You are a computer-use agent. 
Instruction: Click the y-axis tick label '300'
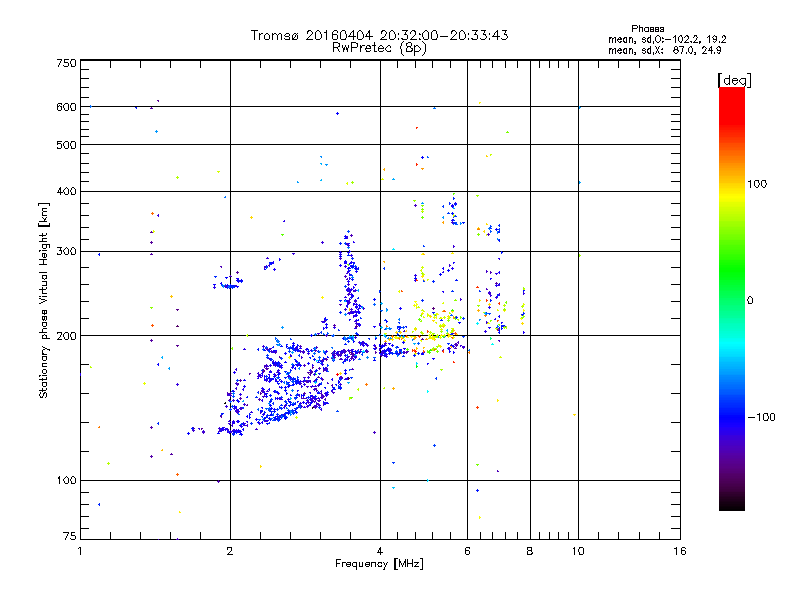click(x=66, y=252)
